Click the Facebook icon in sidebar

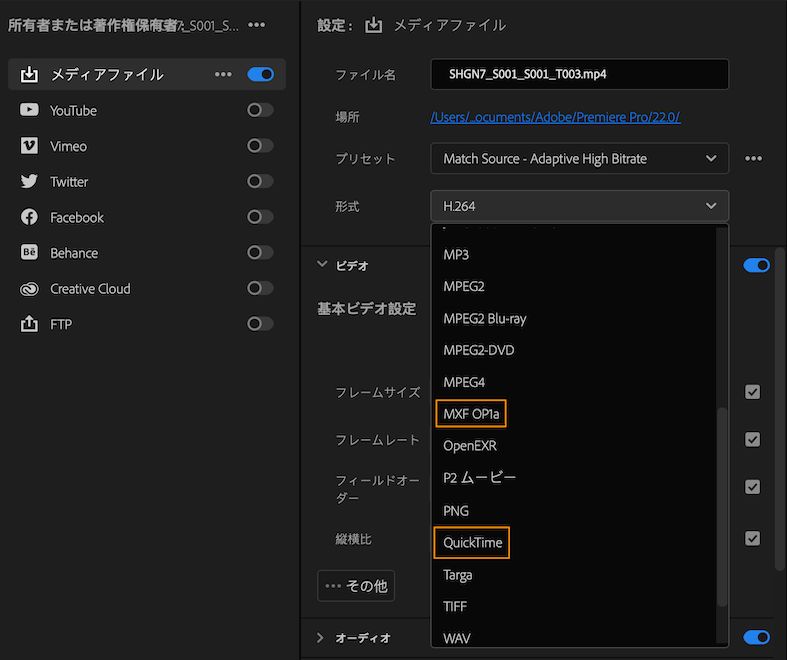coord(29,217)
